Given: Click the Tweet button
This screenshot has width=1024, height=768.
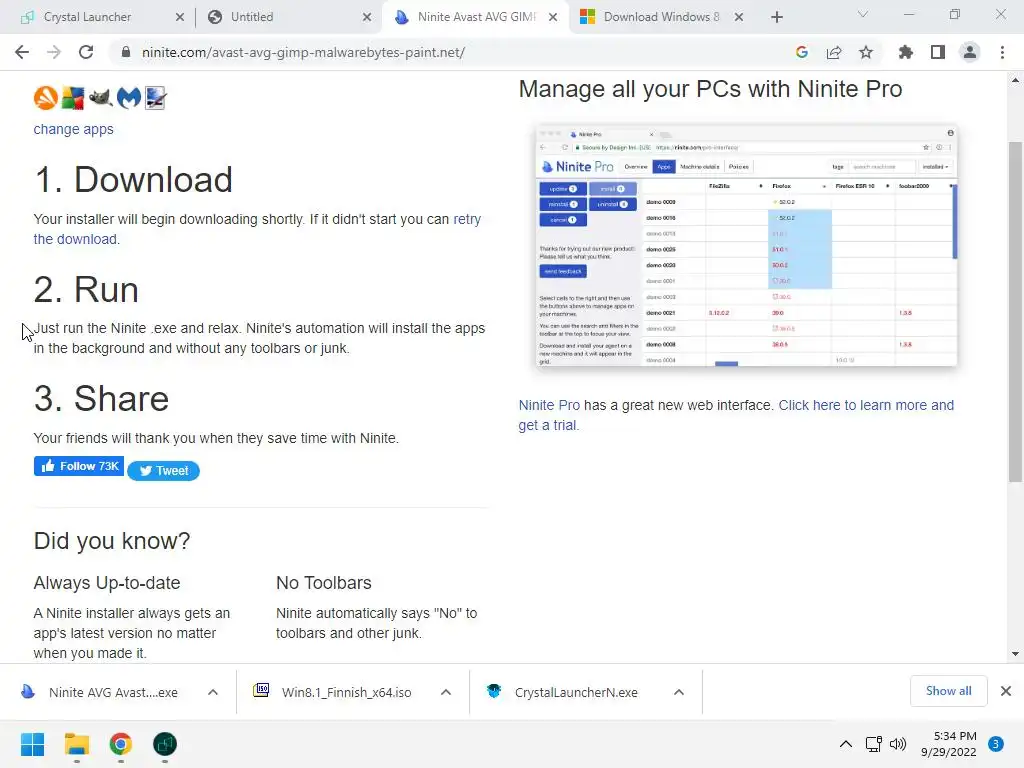Looking at the screenshot, I should [x=163, y=471].
